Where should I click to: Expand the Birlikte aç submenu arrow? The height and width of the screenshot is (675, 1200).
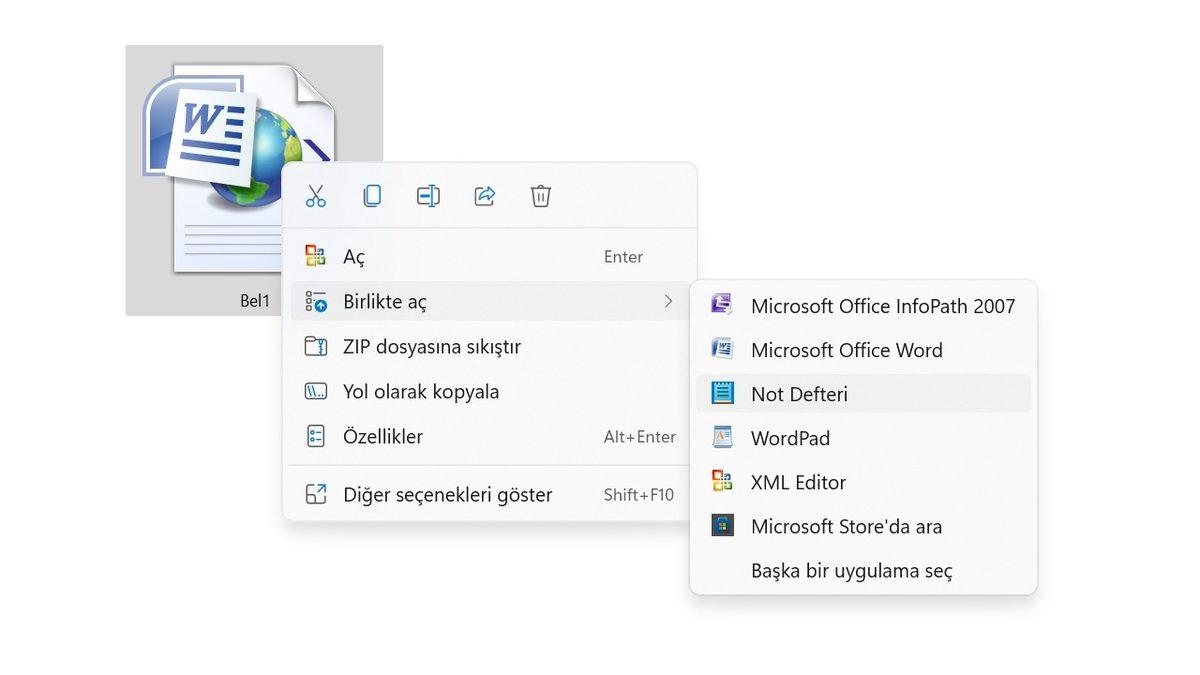[x=668, y=301]
